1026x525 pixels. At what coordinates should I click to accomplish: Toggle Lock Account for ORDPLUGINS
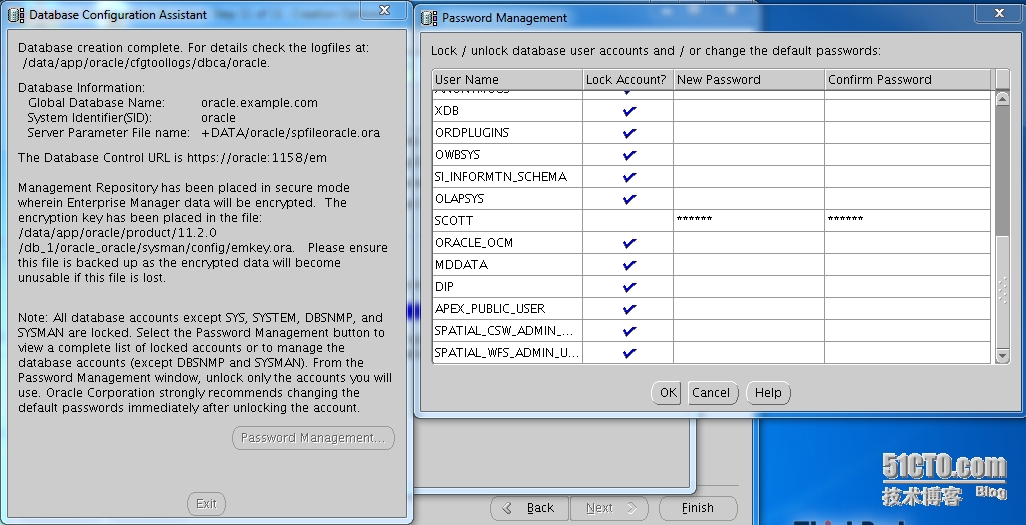coord(629,133)
